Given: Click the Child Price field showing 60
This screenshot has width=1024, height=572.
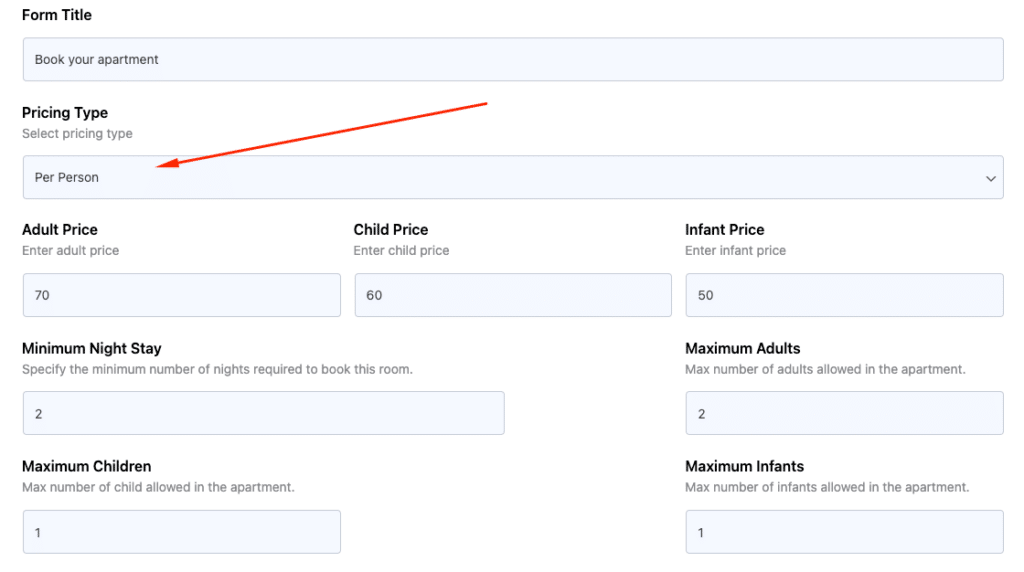Looking at the screenshot, I should pos(513,295).
